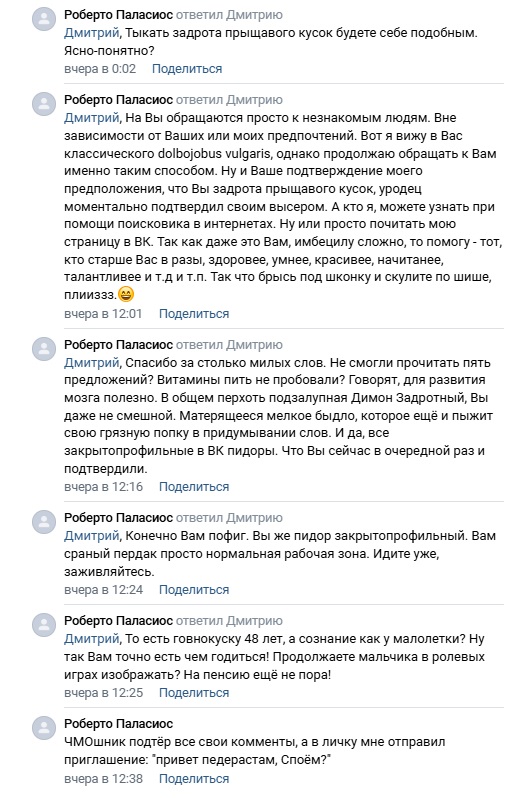Click Поделиться under the 12:38 comment
Viewport: 522px width, 798px height.
(x=194, y=779)
